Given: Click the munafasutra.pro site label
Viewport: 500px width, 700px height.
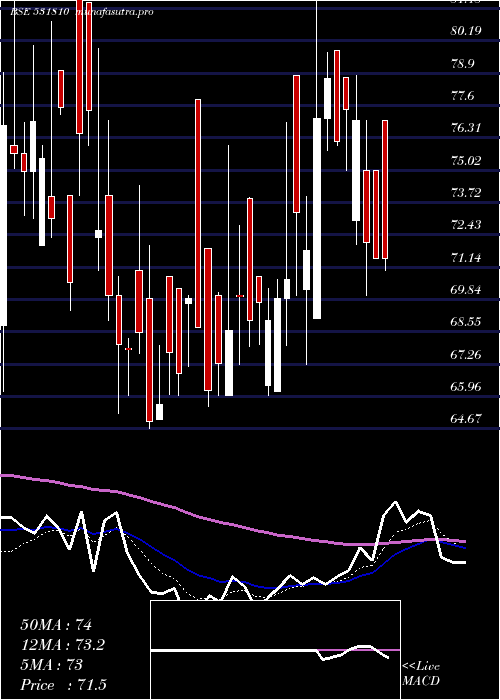Looking at the screenshot, I should point(115,12).
